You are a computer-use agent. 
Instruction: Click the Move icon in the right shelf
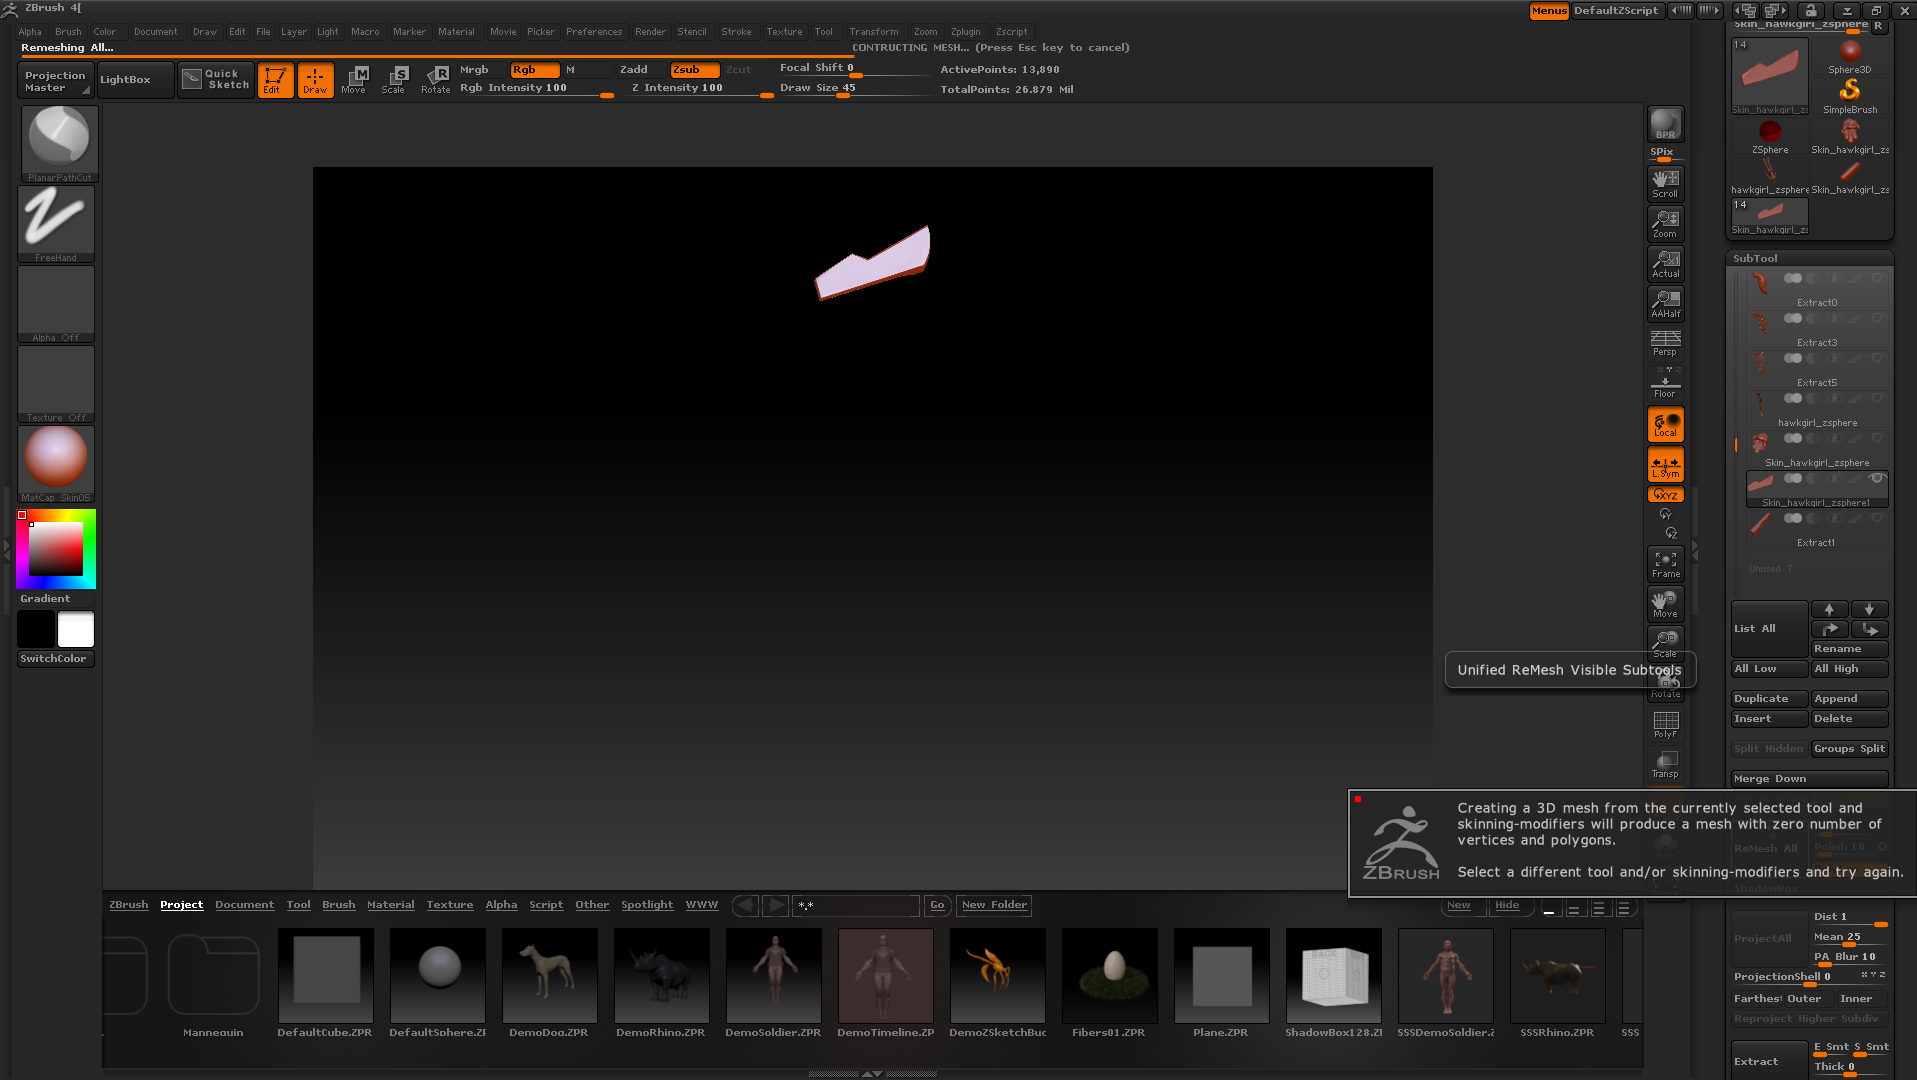[1665, 604]
